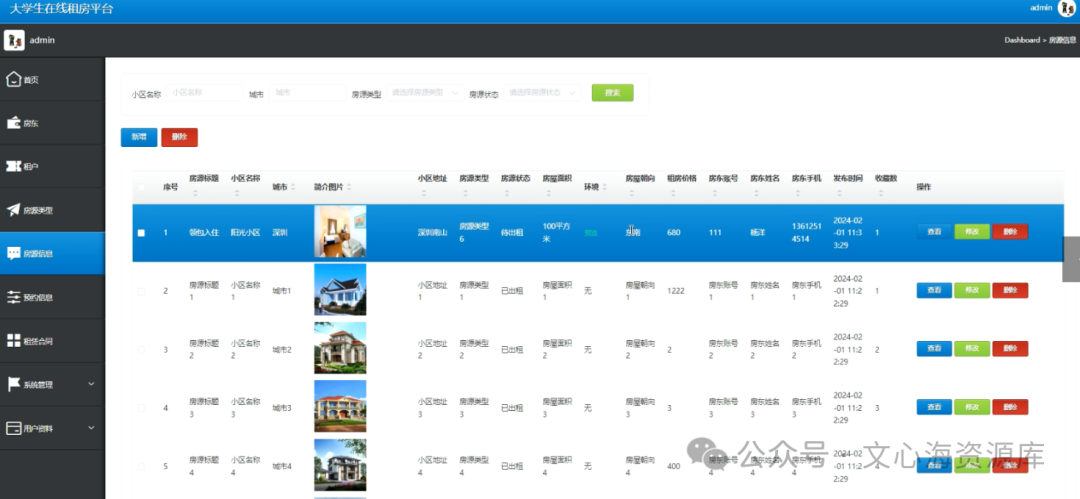Open the house thumbnail in row 4
The image size is (1080, 499).
pyautogui.click(x=340, y=407)
